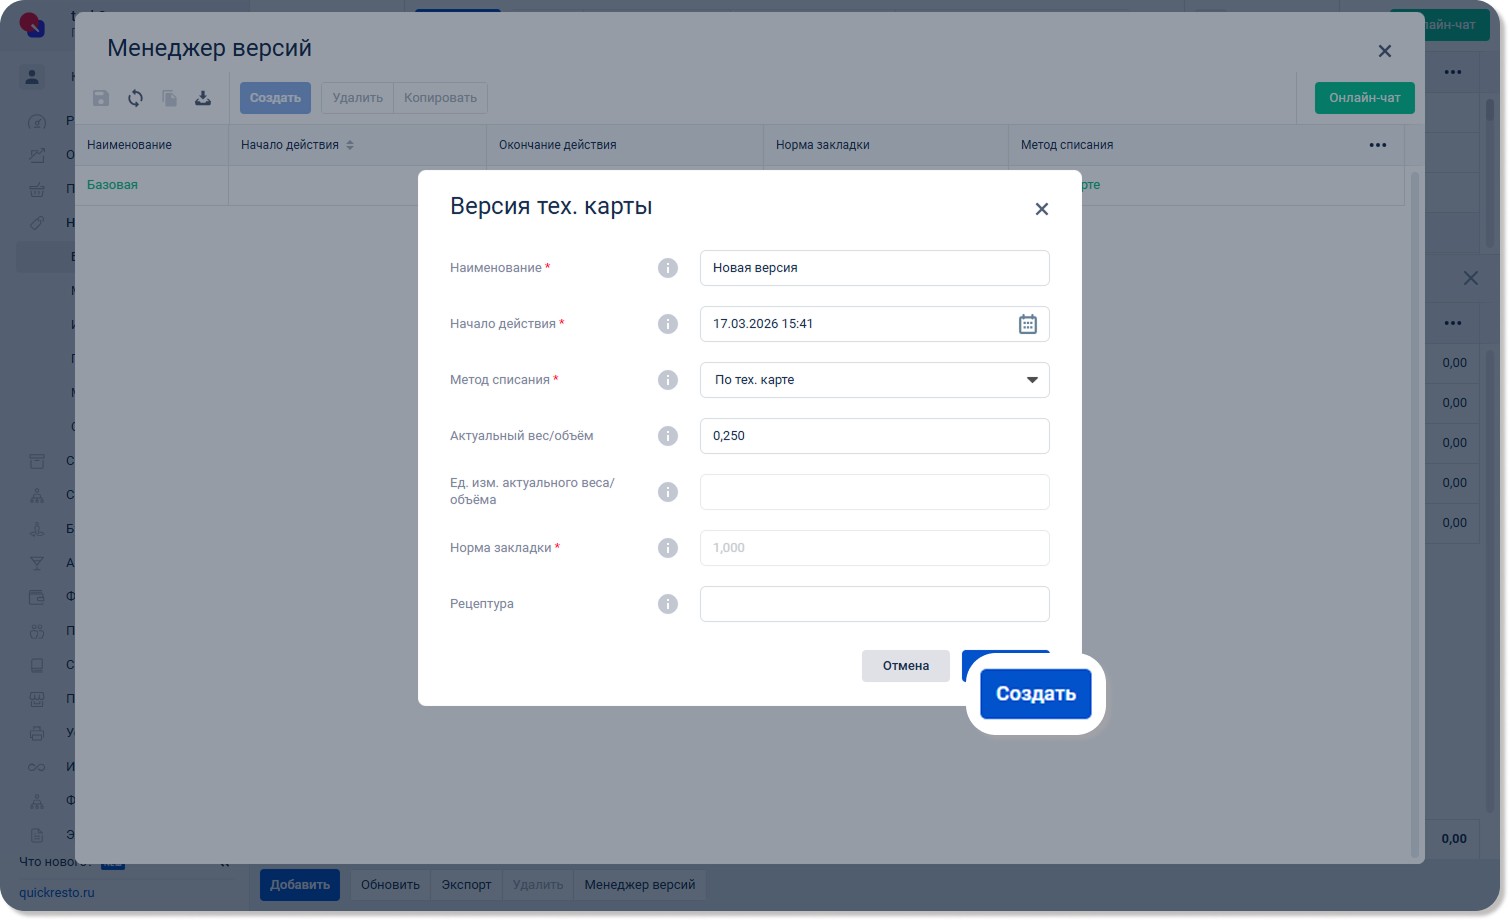Image resolution: width=1509 pixels, height=920 pixels.
Task: Open the Метод списания dropdown
Action: (874, 380)
